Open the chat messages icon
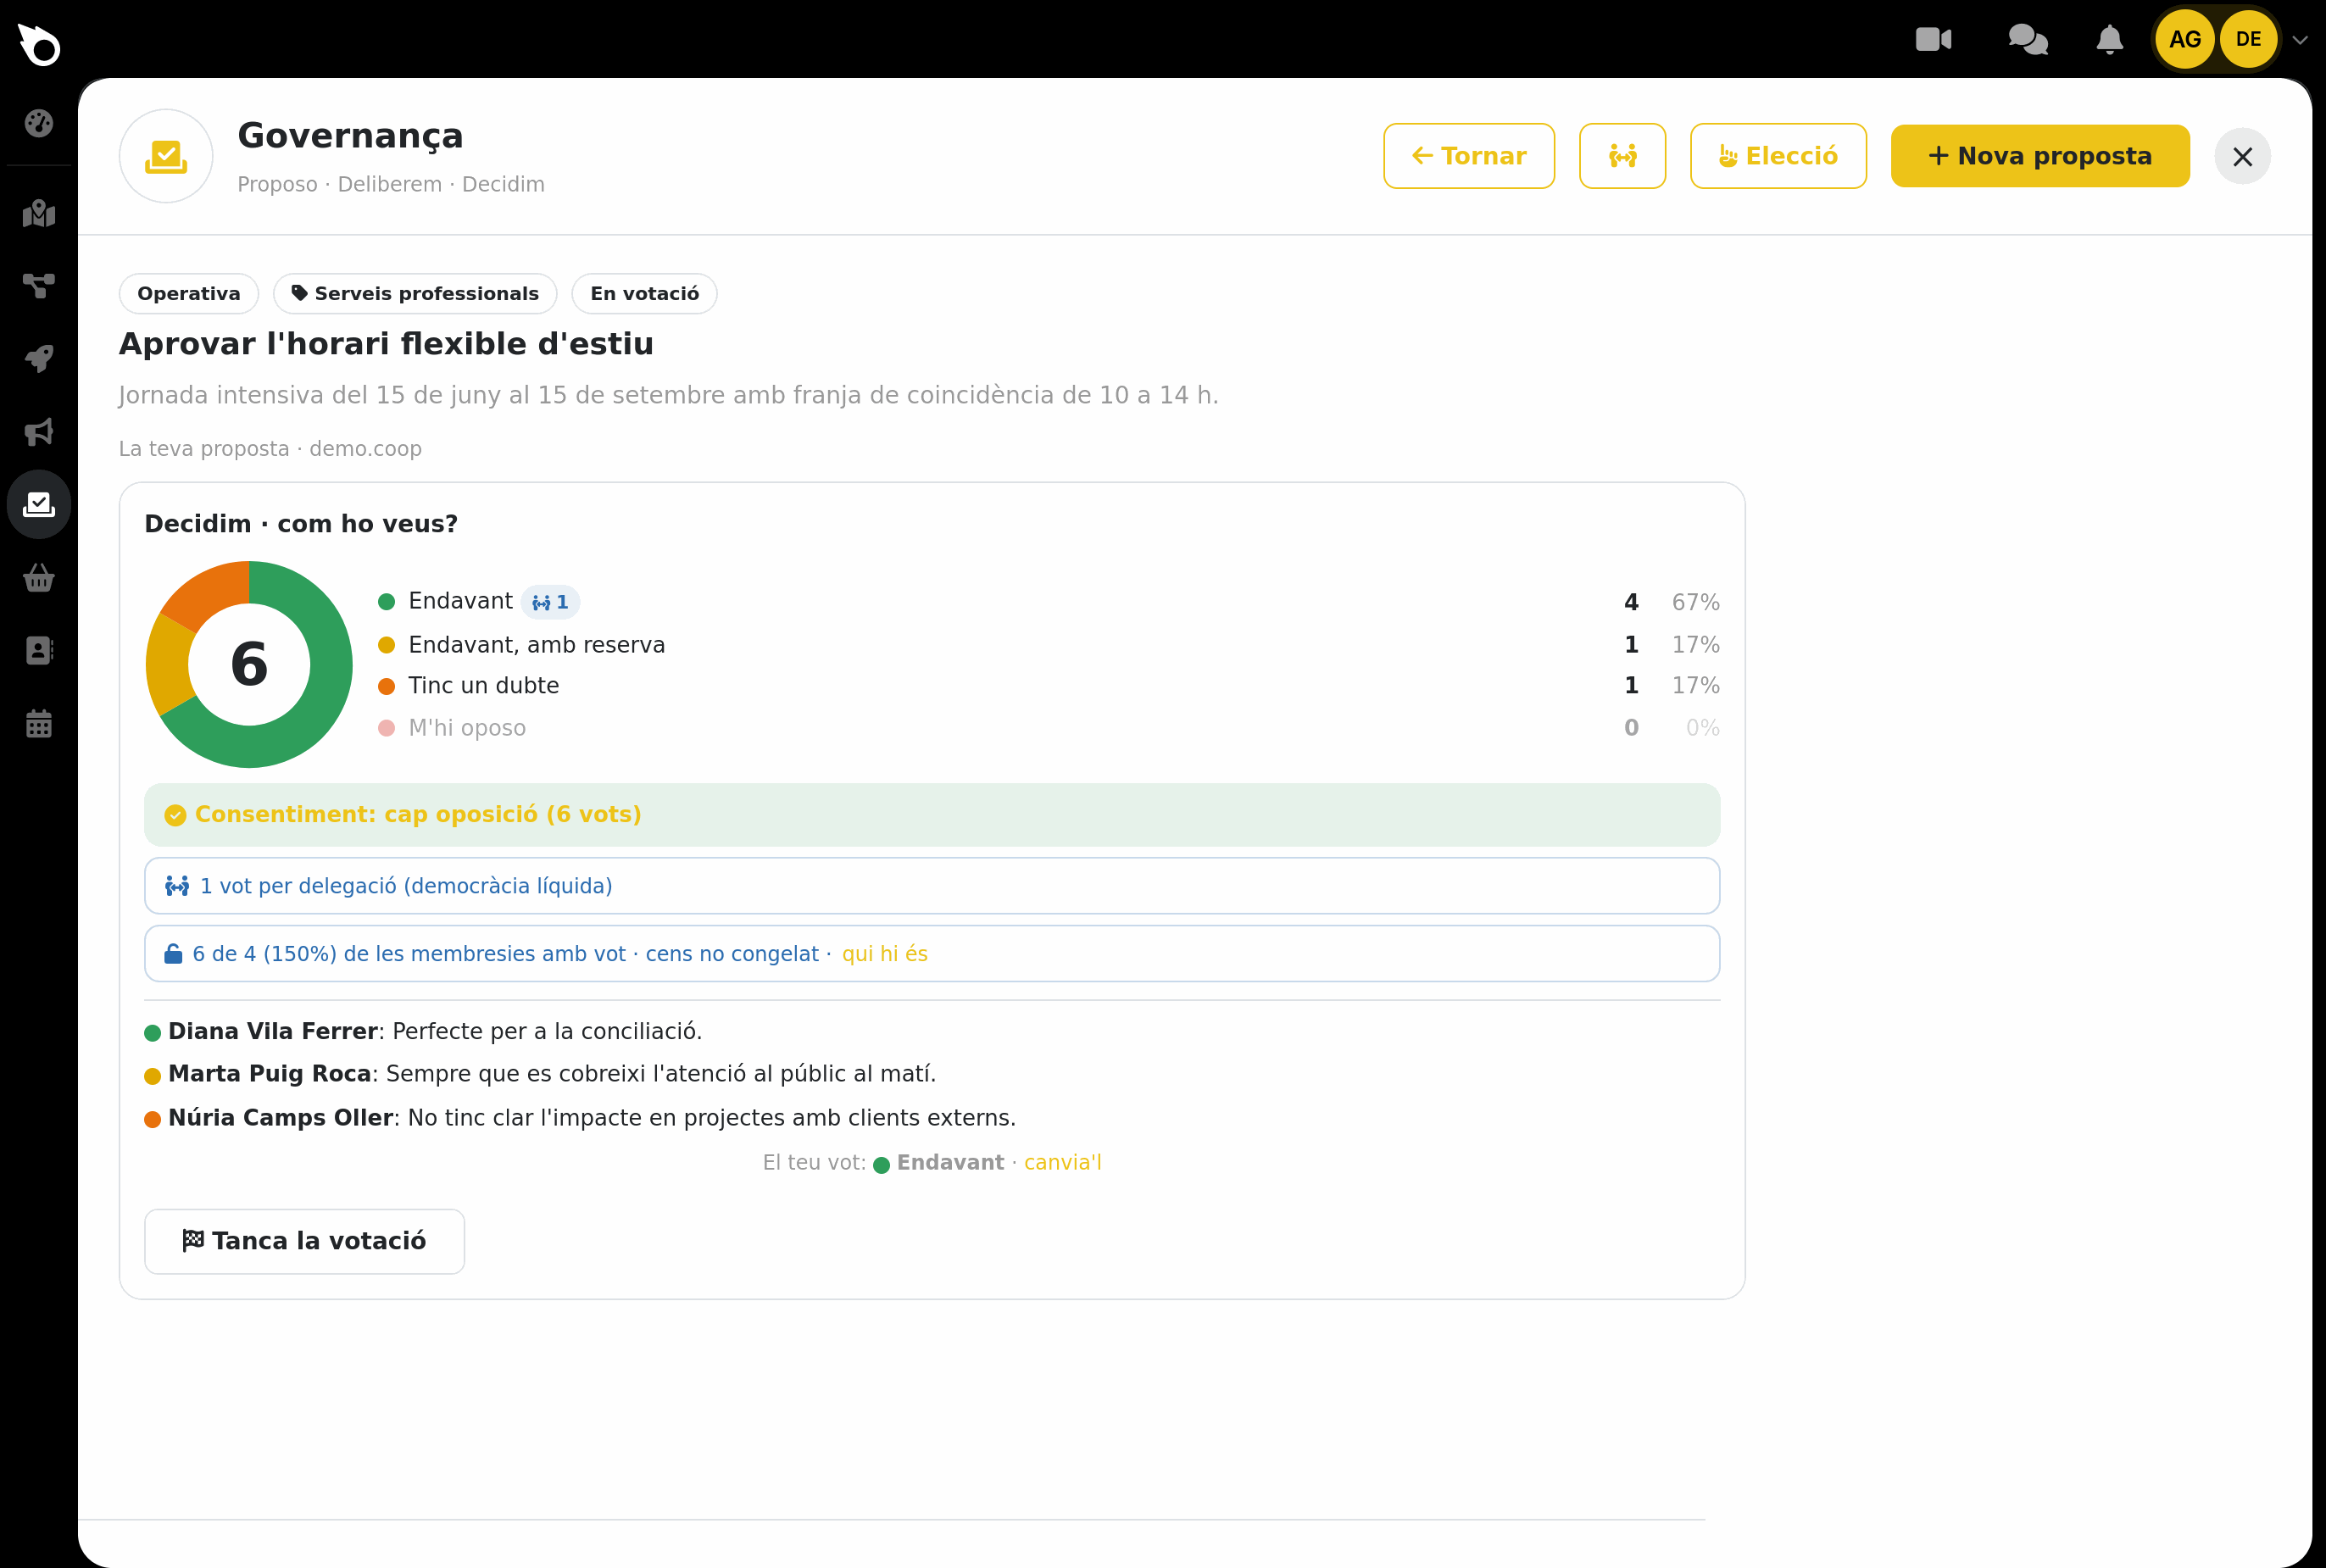2326x1568 pixels. (x=2028, y=40)
